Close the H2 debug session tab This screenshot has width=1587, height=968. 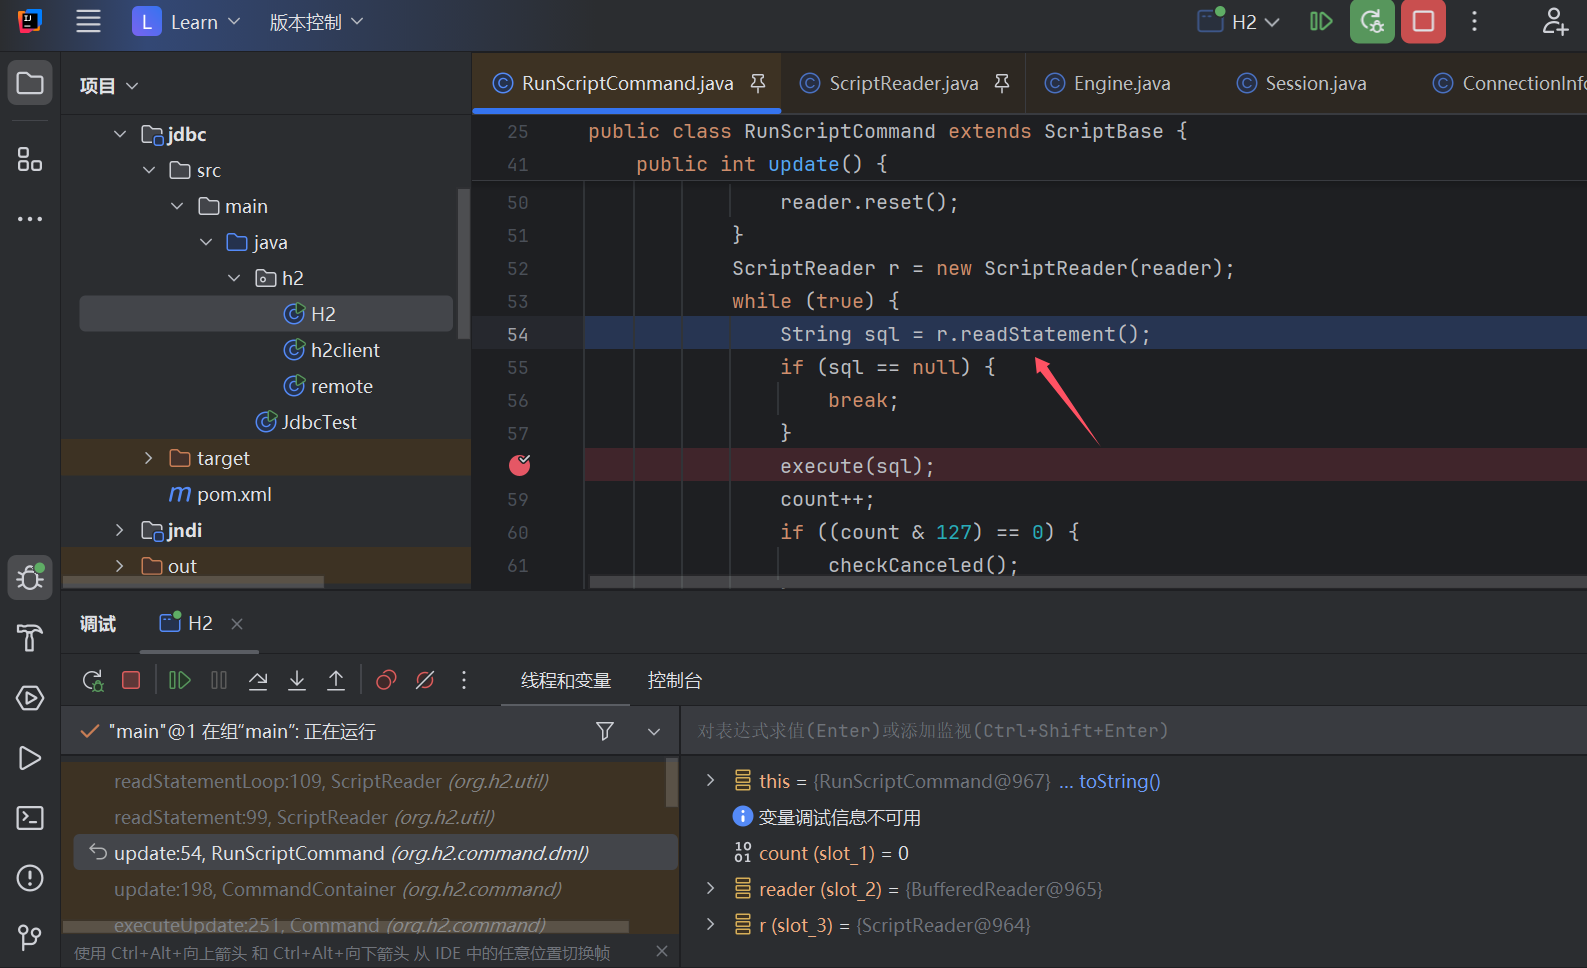tap(237, 623)
